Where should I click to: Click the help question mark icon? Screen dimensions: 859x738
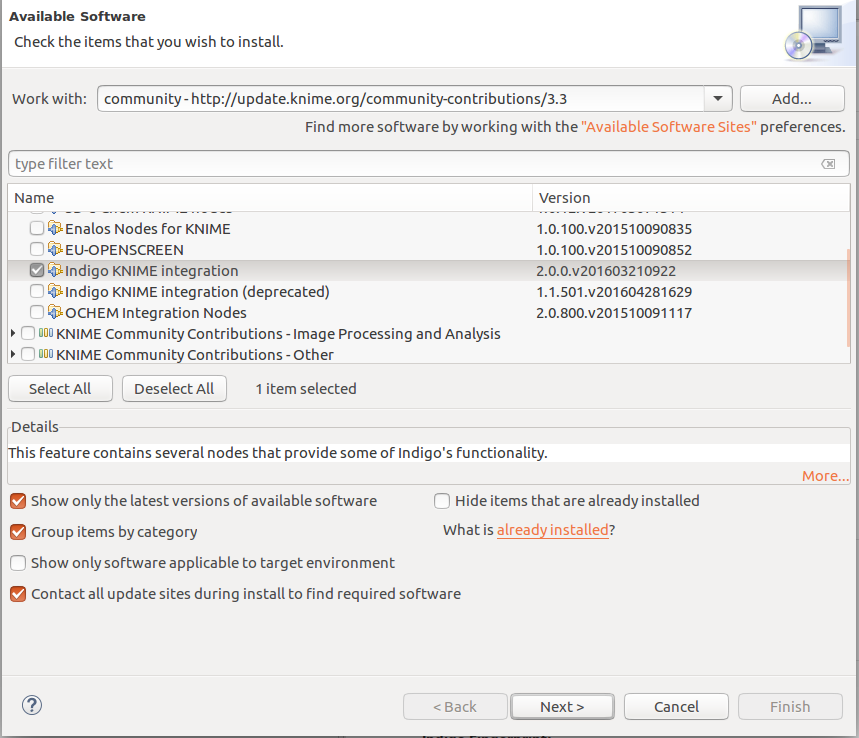32,706
